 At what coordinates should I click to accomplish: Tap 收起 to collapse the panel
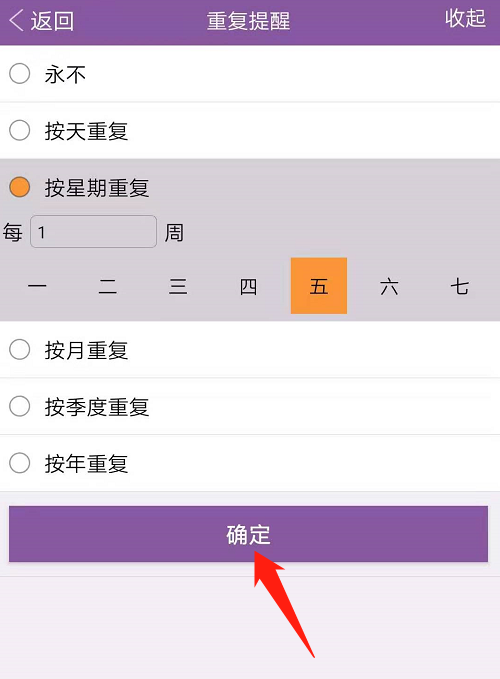465,19
